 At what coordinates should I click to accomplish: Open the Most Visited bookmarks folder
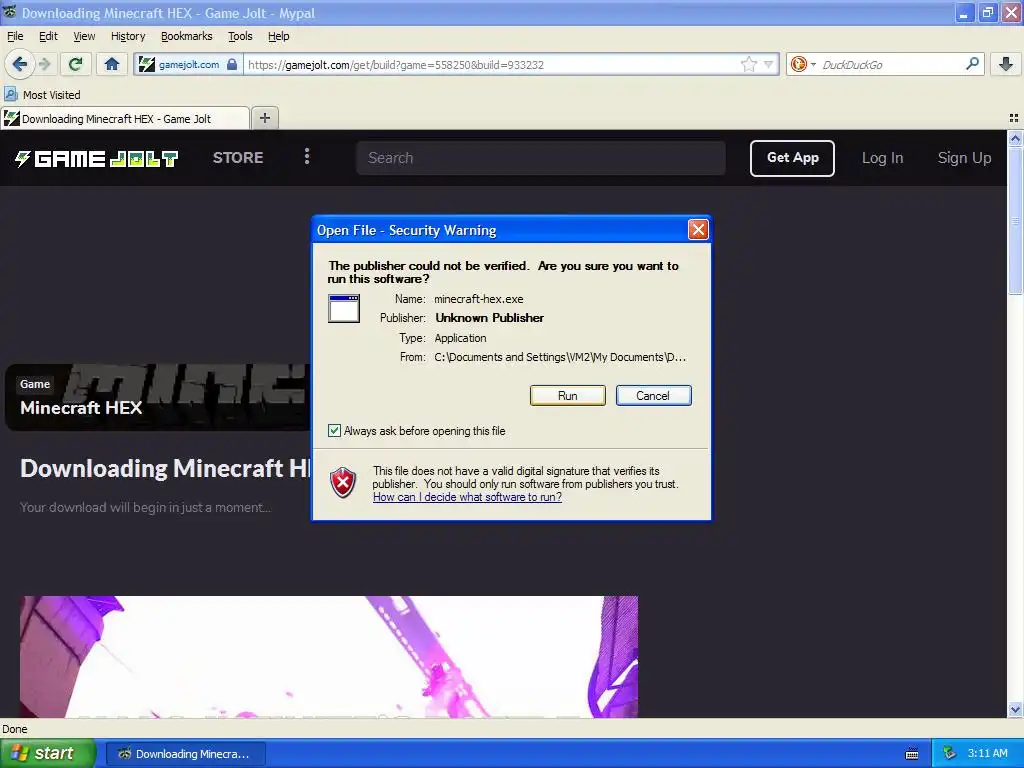[42, 95]
